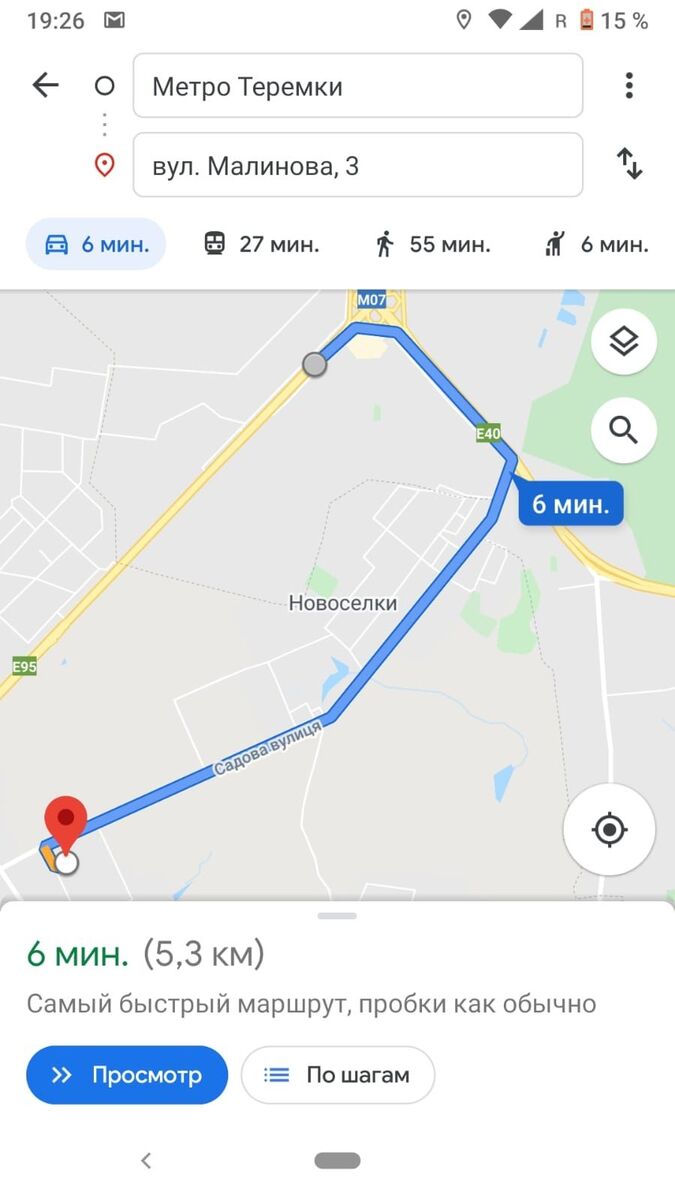Tap the search along route magnifier
675x1200 pixels.
tap(624, 431)
